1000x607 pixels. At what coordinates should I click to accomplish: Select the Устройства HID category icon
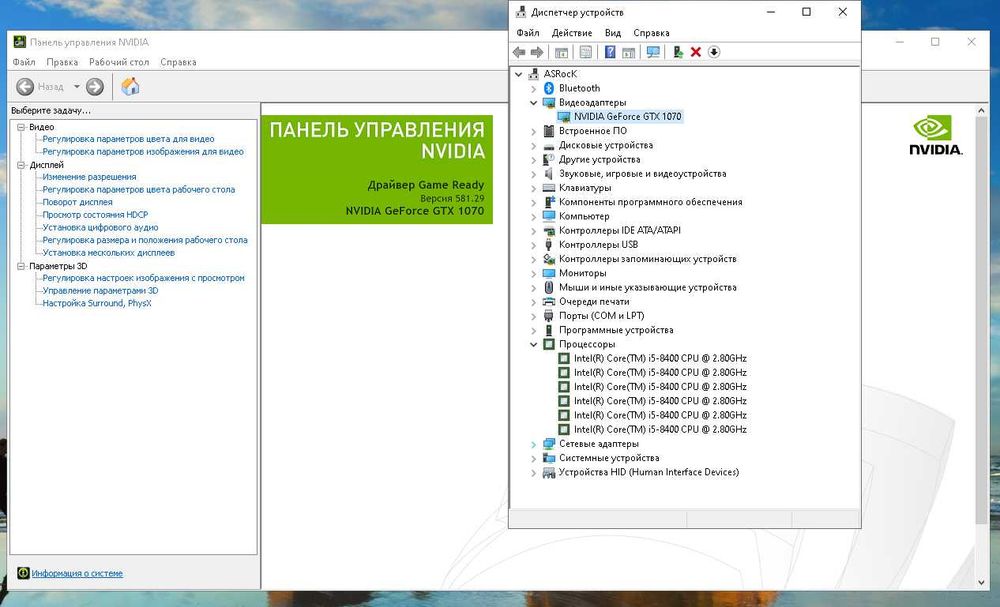click(548, 472)
